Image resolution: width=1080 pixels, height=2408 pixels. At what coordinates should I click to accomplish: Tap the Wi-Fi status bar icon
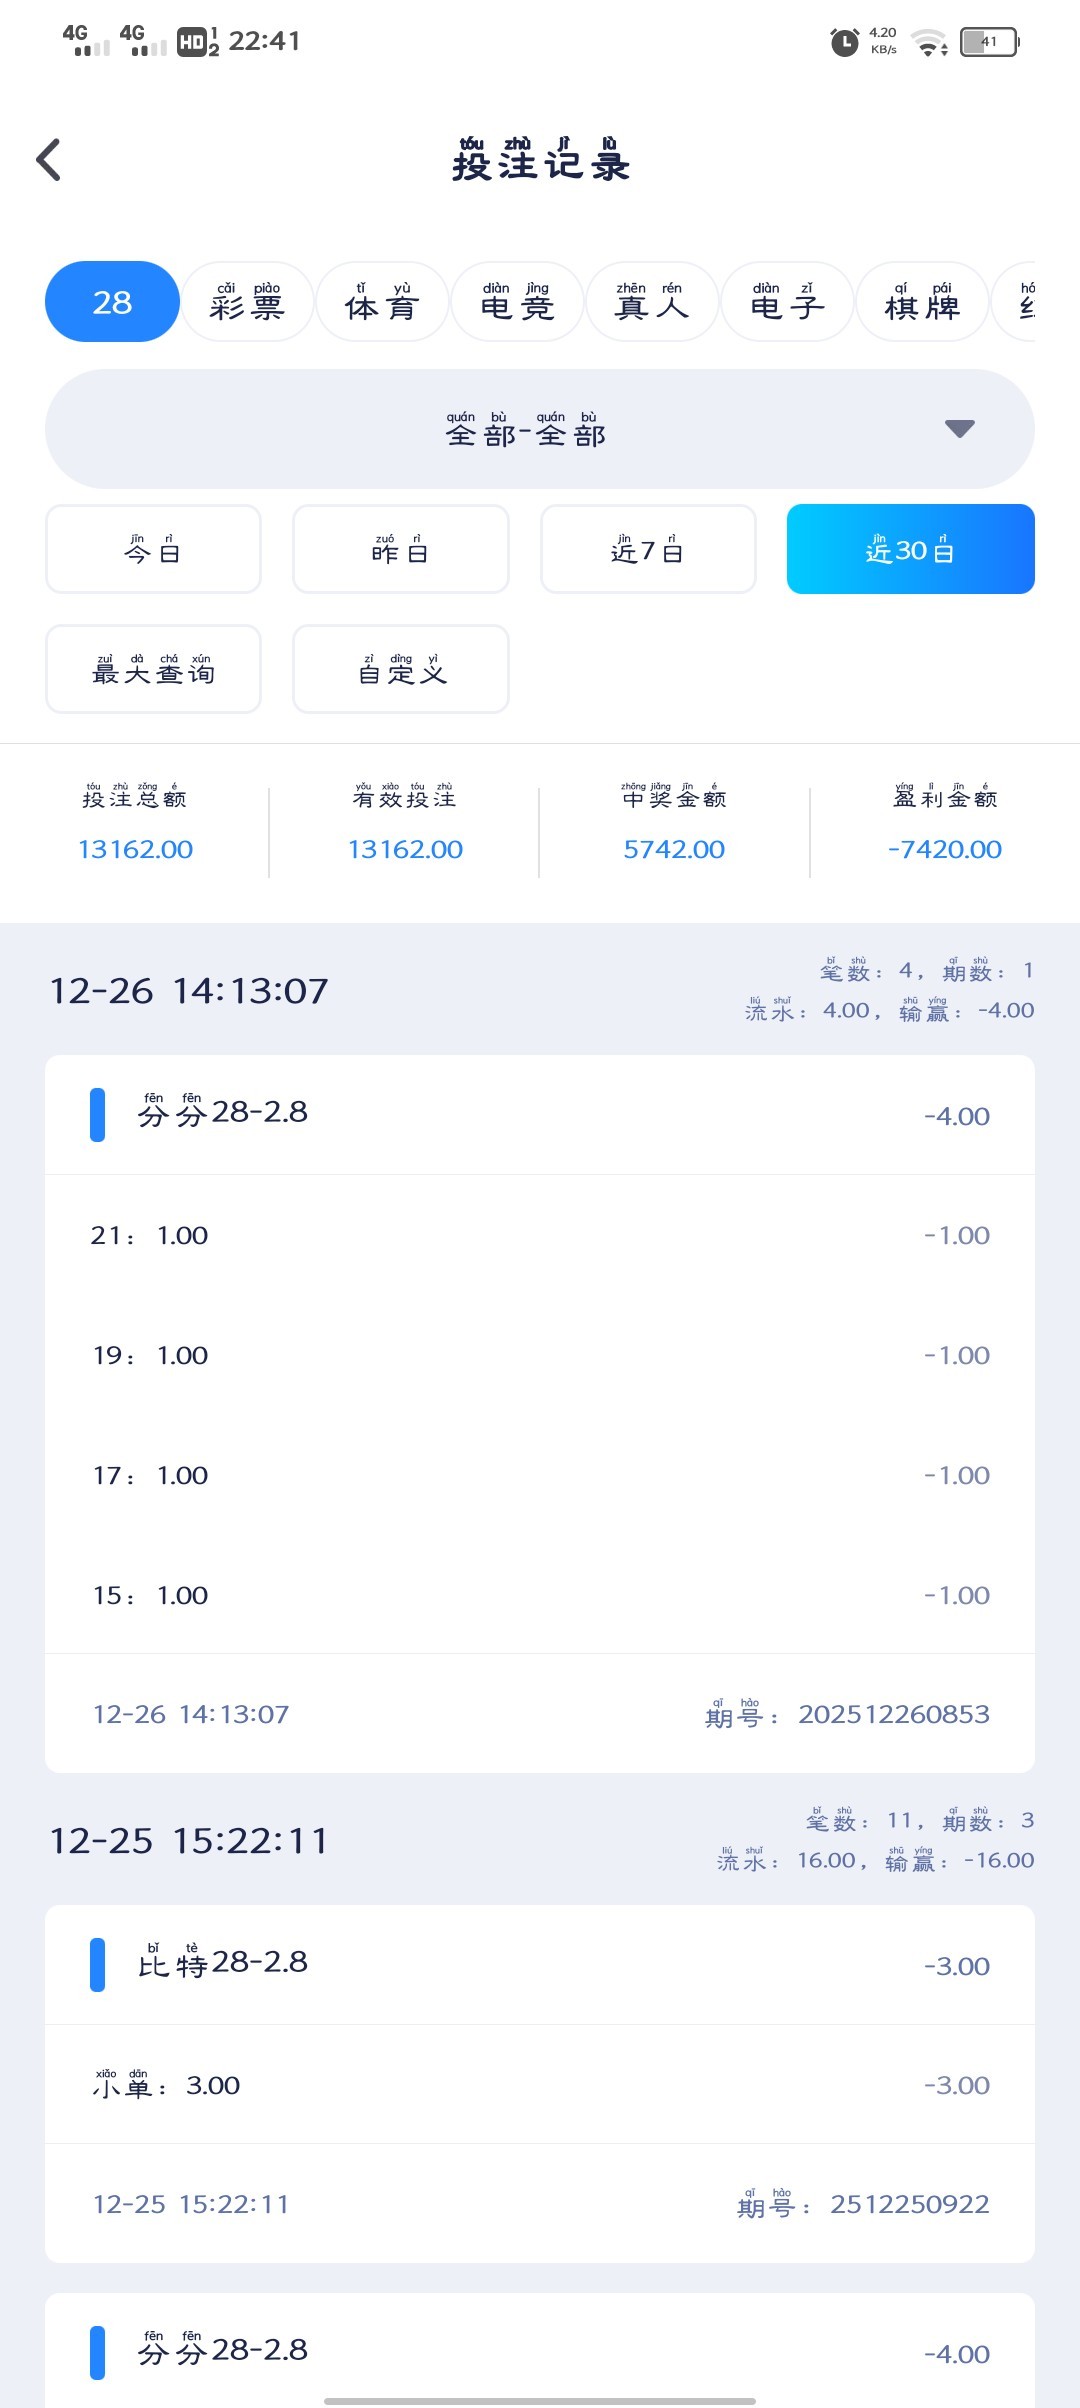tap(930, 43)
